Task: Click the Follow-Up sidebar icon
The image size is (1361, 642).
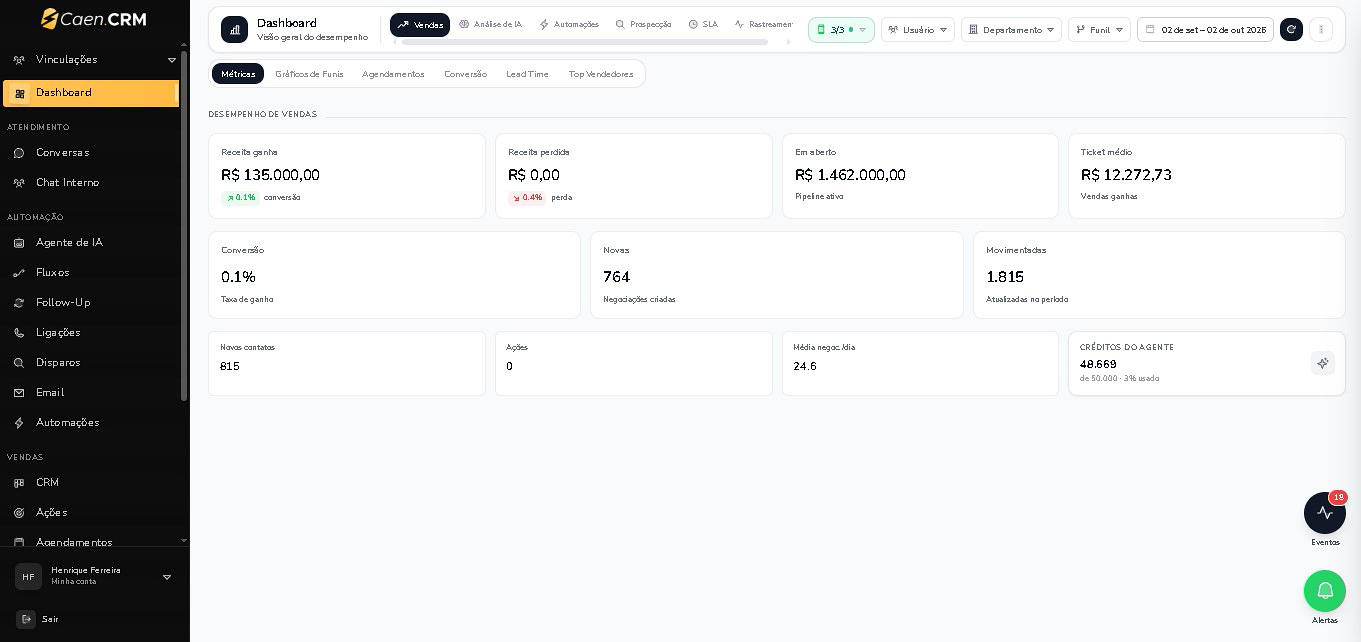Action: coord(19,303)
